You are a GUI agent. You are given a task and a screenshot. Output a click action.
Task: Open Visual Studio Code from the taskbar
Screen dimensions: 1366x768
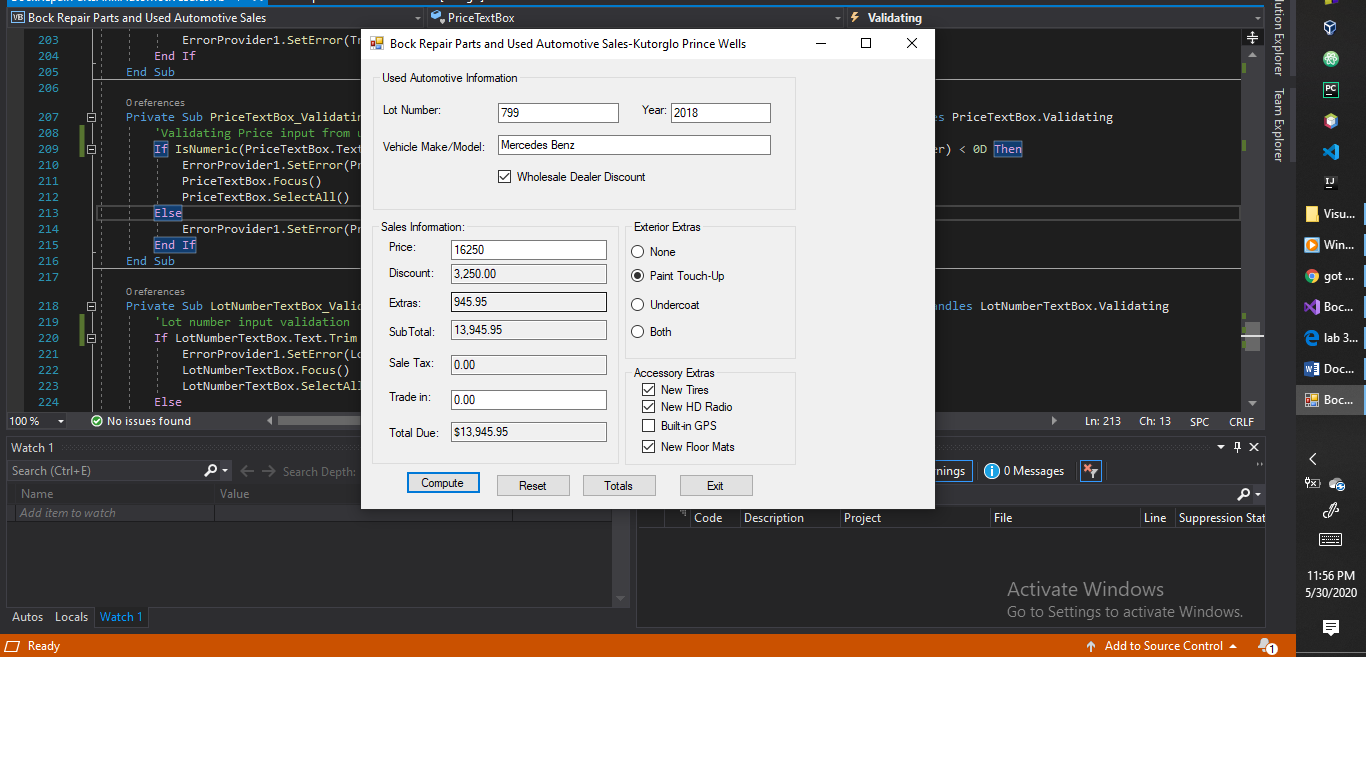1331,152
